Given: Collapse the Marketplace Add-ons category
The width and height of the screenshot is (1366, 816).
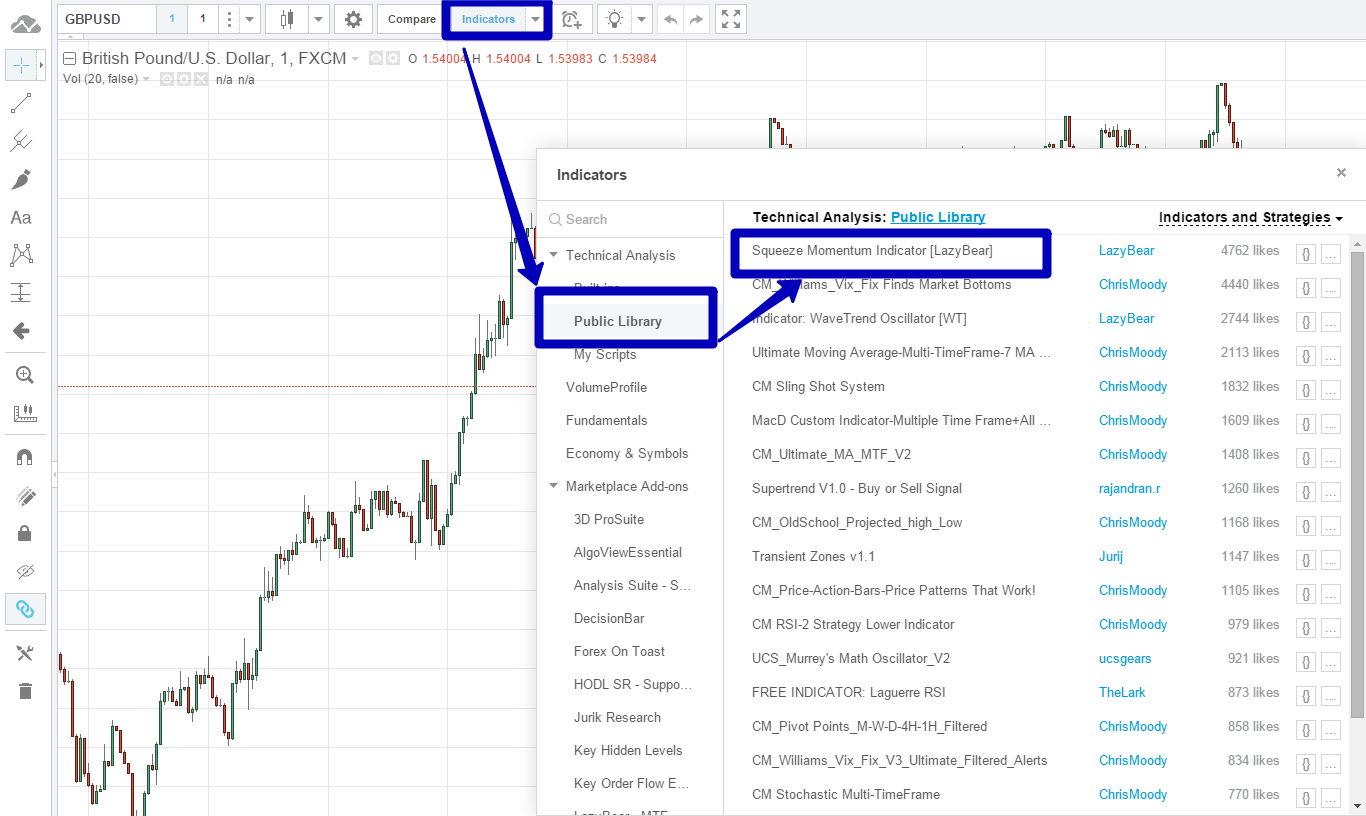Looking at the screenshot, I should 554,487.
